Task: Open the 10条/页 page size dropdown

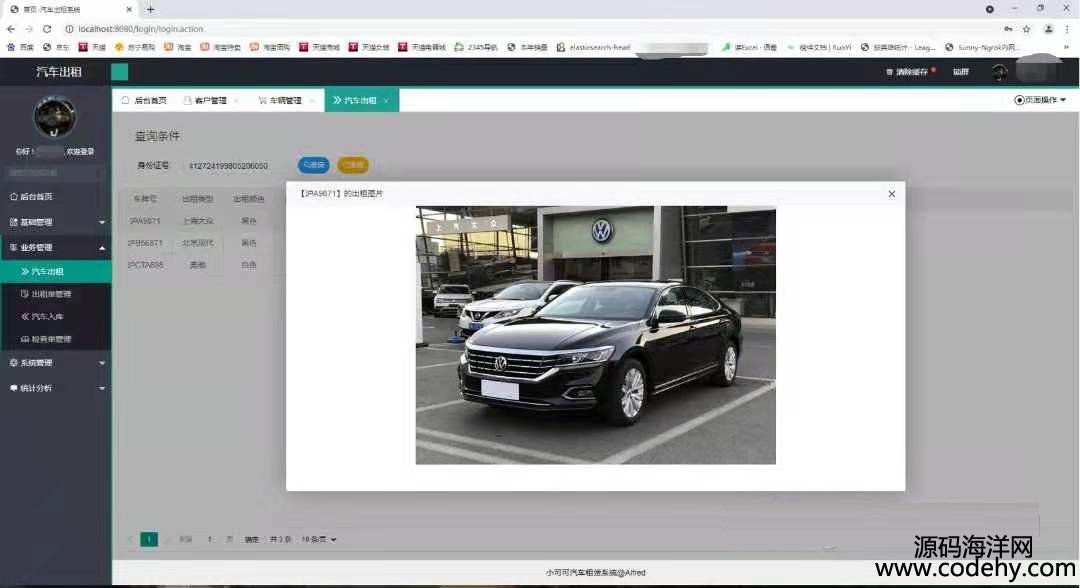Action: [319, 539]
